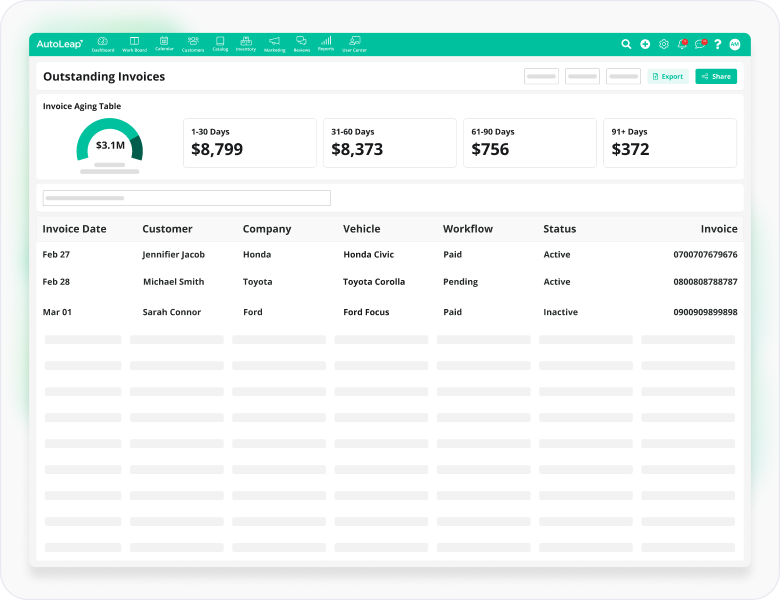The height and width of the screenshot is (601, 781).
Task: Select the 1-30 Days aging card
Action: 250,143
